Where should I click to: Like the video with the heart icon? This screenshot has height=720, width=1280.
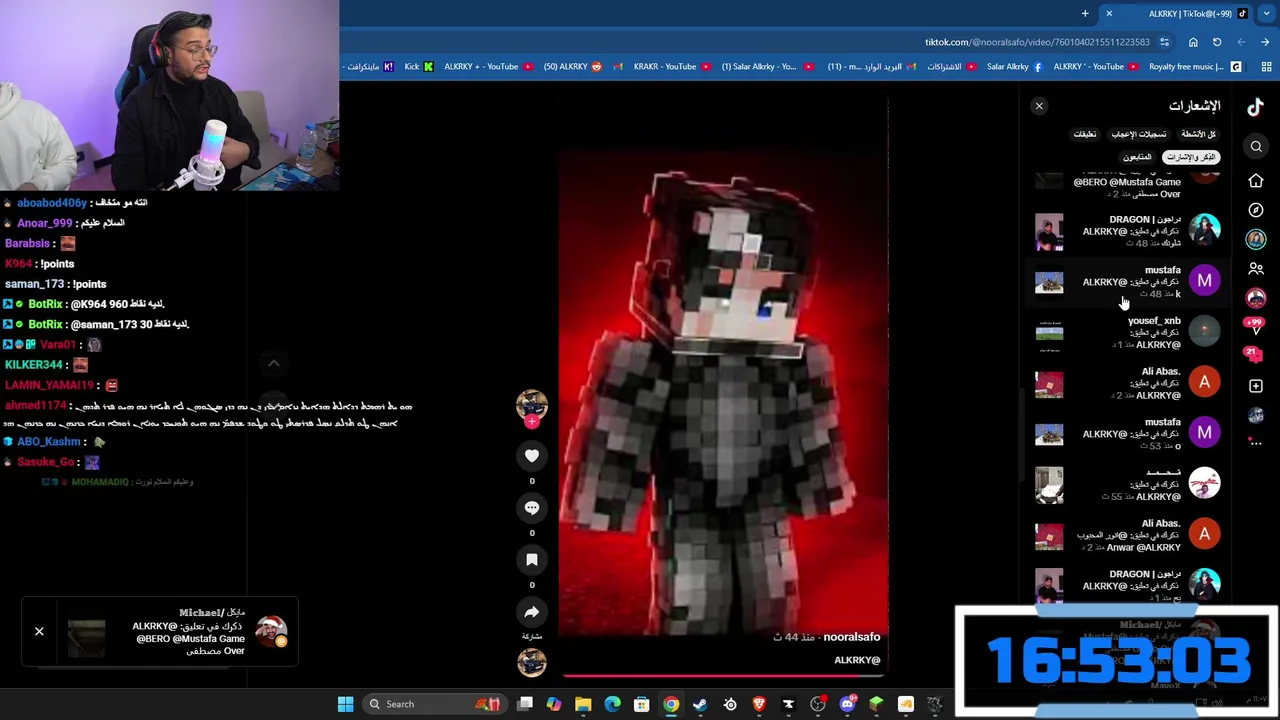[x=532, y=456]
